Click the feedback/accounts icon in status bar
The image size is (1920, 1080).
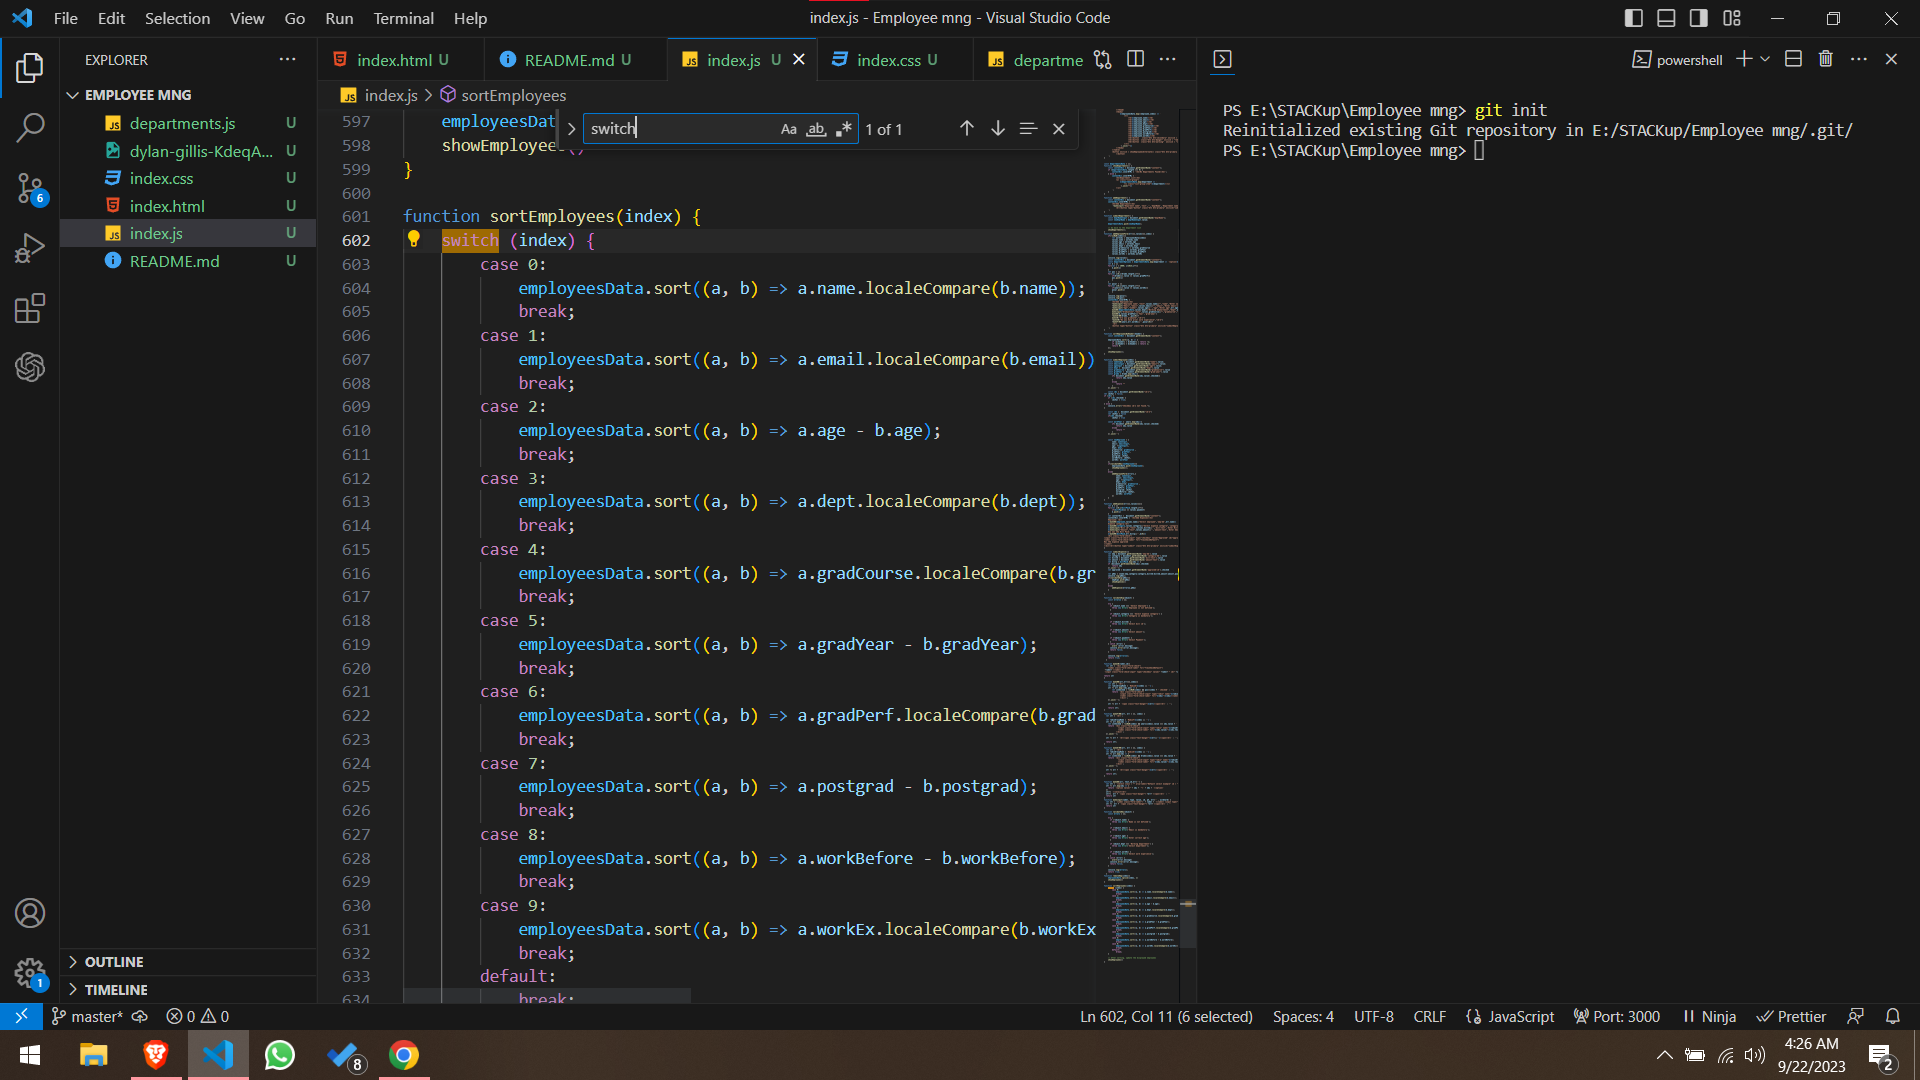[1856, 1016]
